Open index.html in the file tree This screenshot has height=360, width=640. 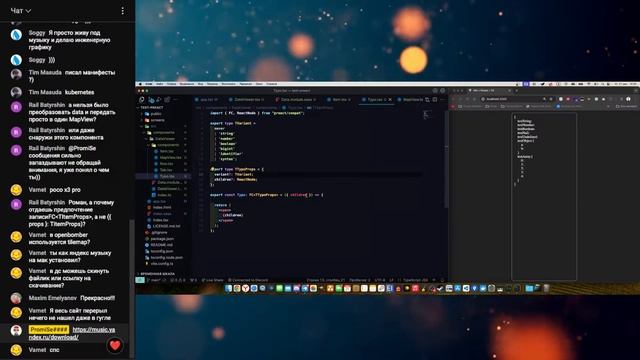point(162,207)
